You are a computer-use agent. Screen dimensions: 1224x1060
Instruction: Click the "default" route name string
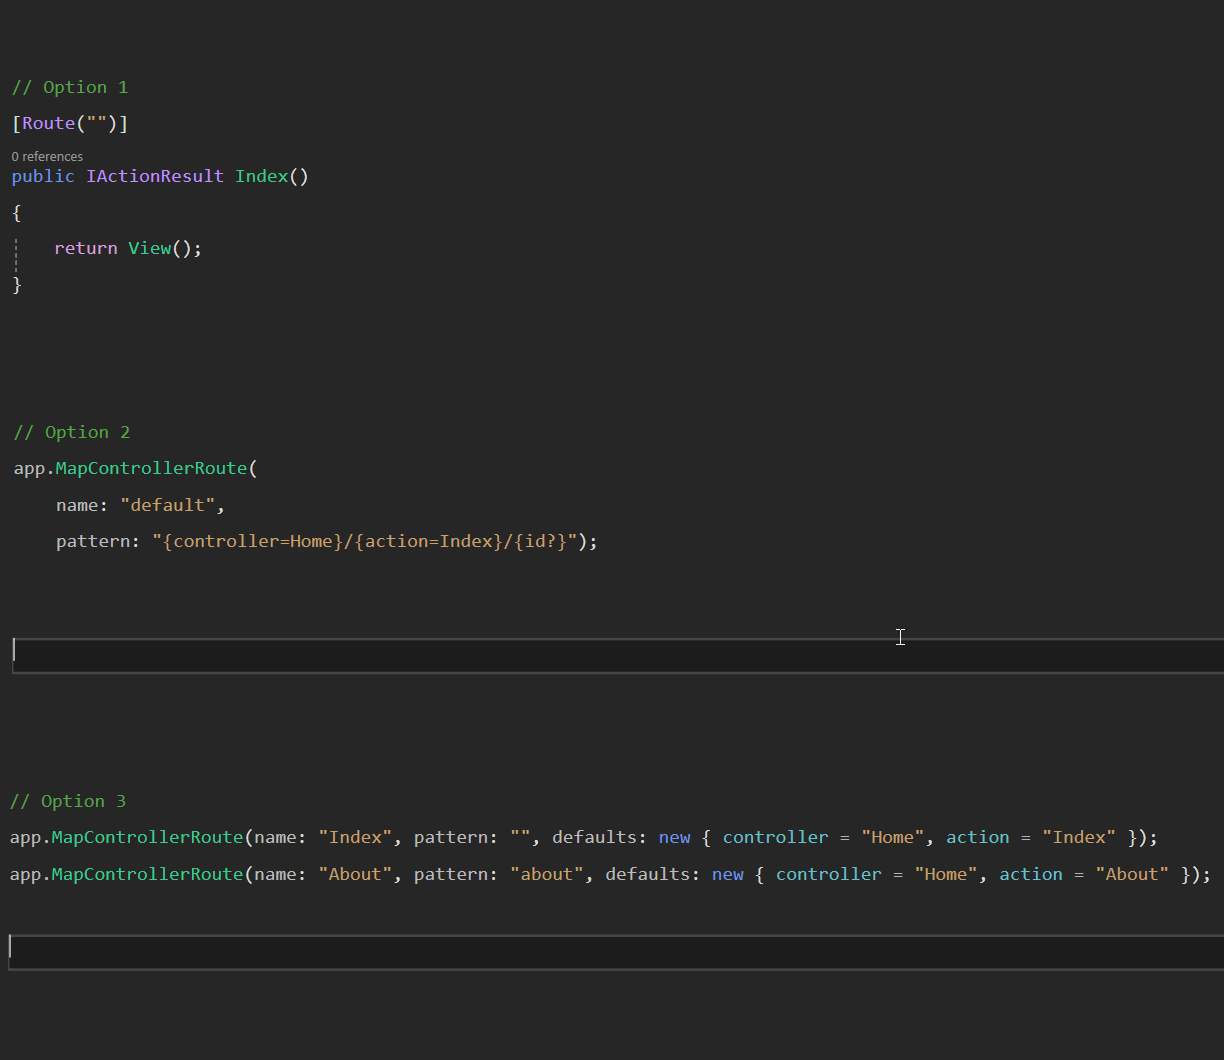(x=168, y=504)
